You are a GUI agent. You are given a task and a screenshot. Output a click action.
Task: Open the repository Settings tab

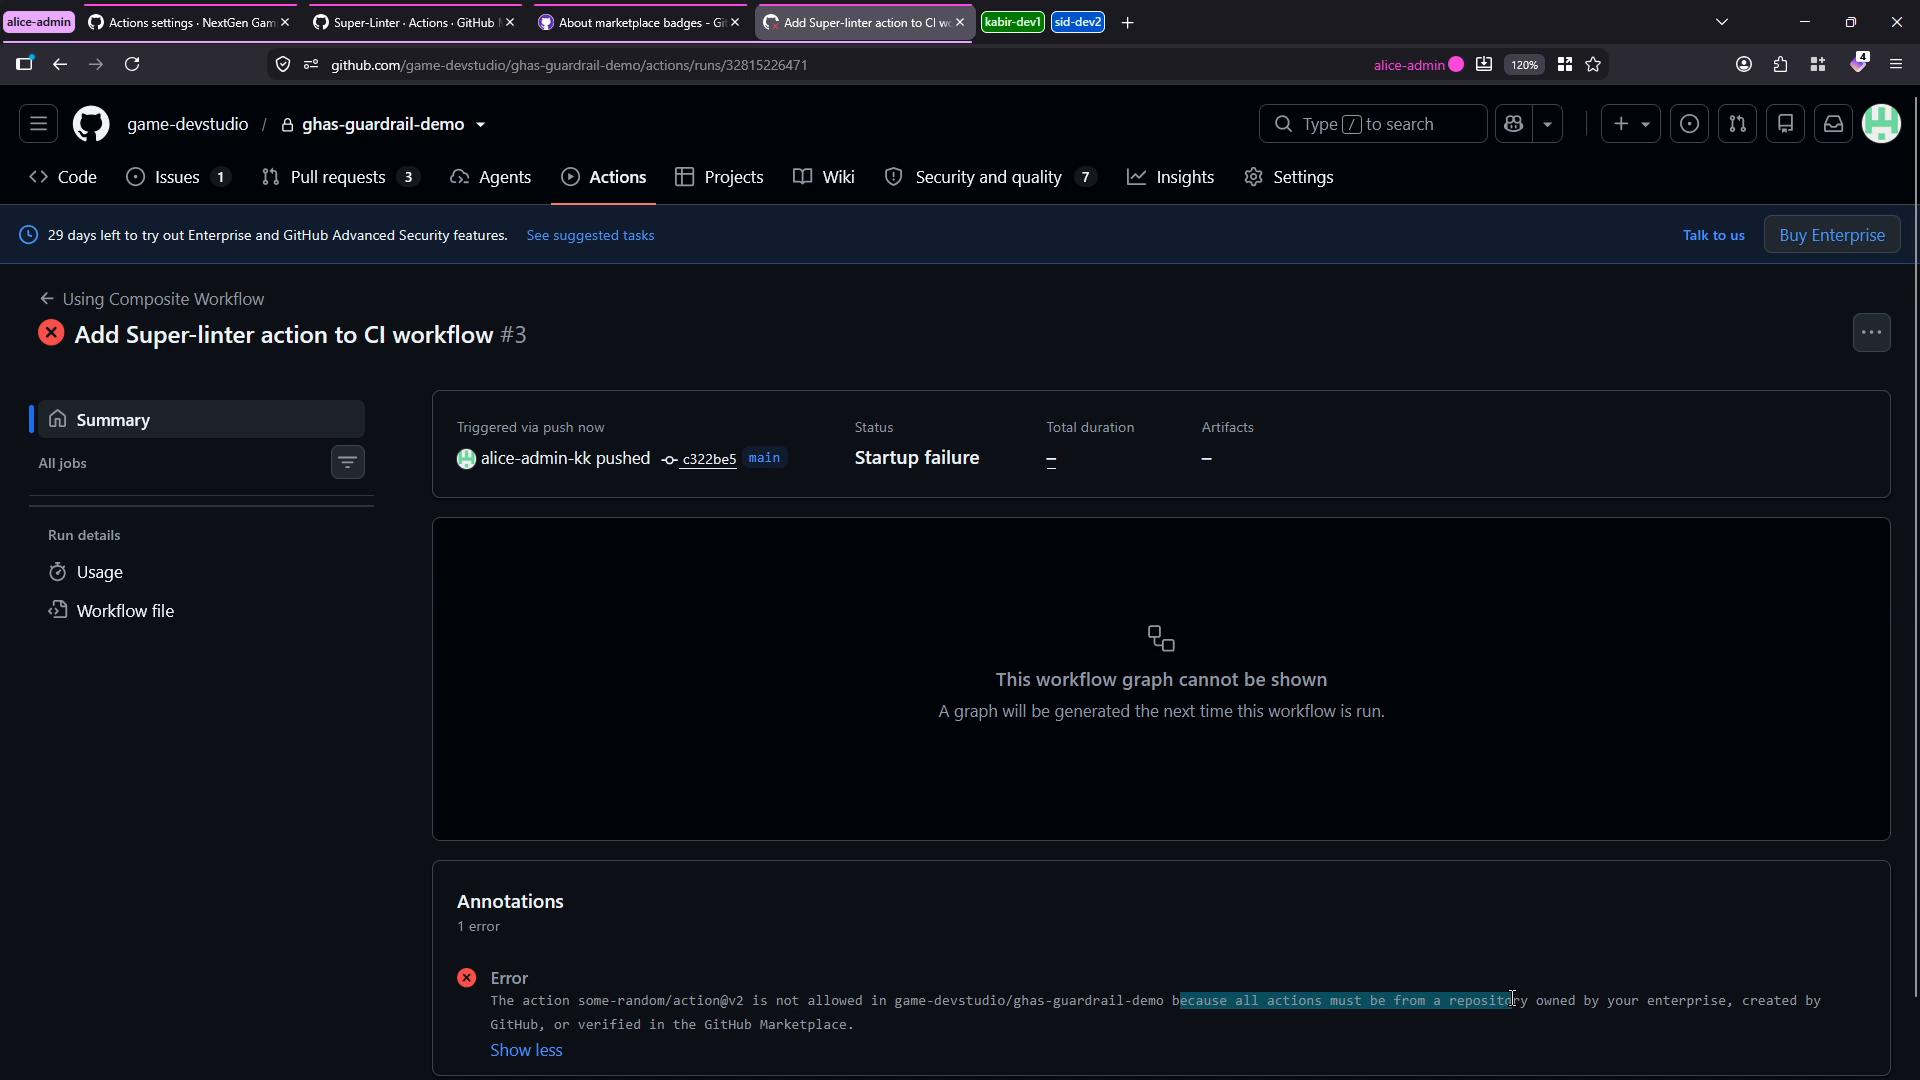(1288, 177)
